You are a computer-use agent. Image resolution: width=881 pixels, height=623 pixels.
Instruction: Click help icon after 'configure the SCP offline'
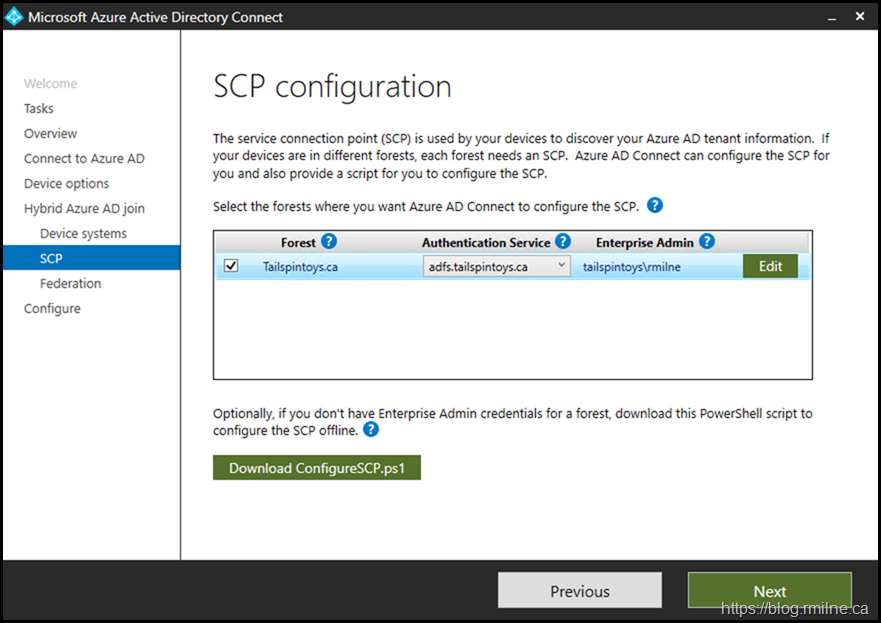click(371, 430)
